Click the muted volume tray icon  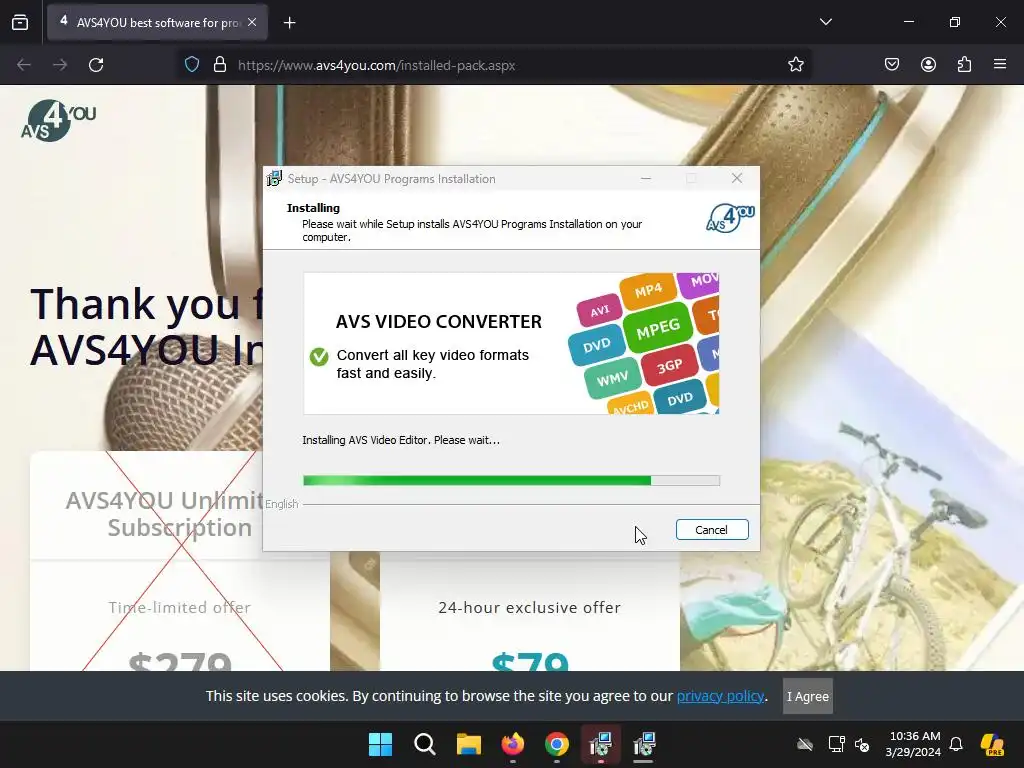[862, 744]
